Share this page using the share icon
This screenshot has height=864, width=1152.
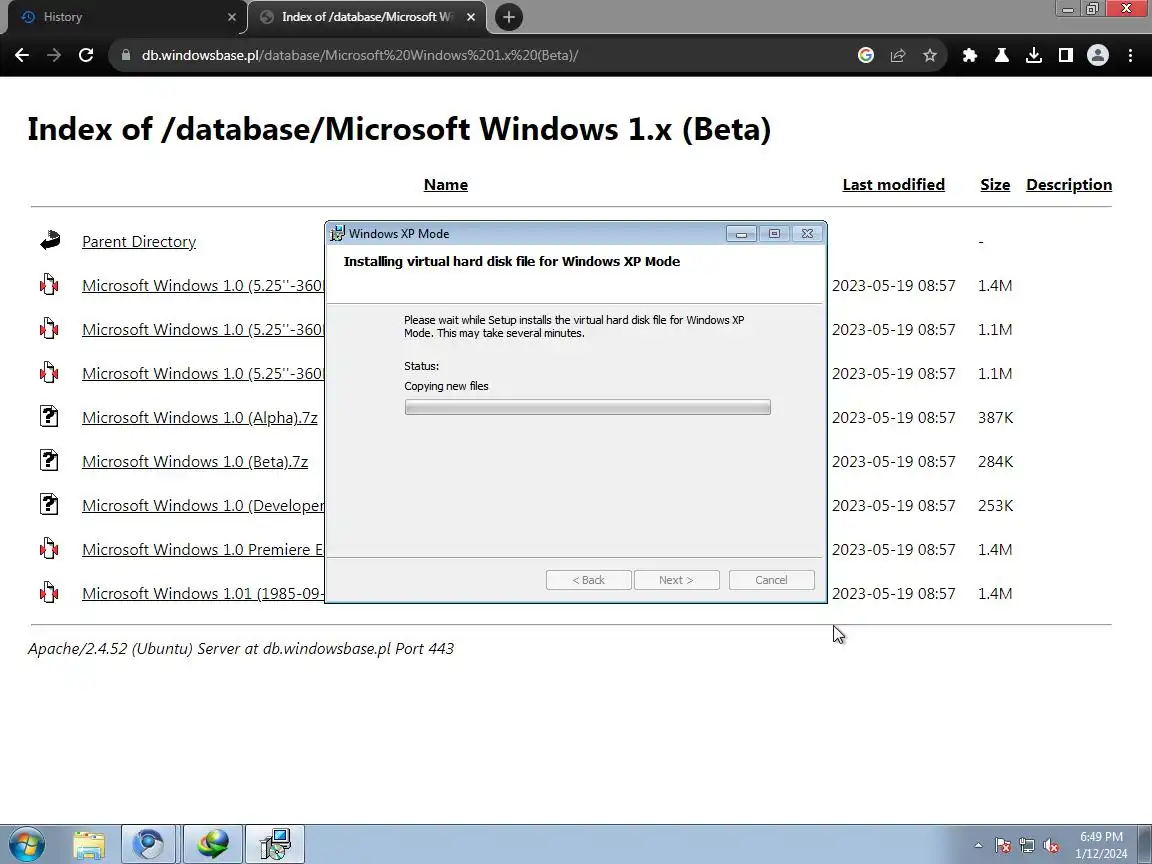click(x=898, y=55)
